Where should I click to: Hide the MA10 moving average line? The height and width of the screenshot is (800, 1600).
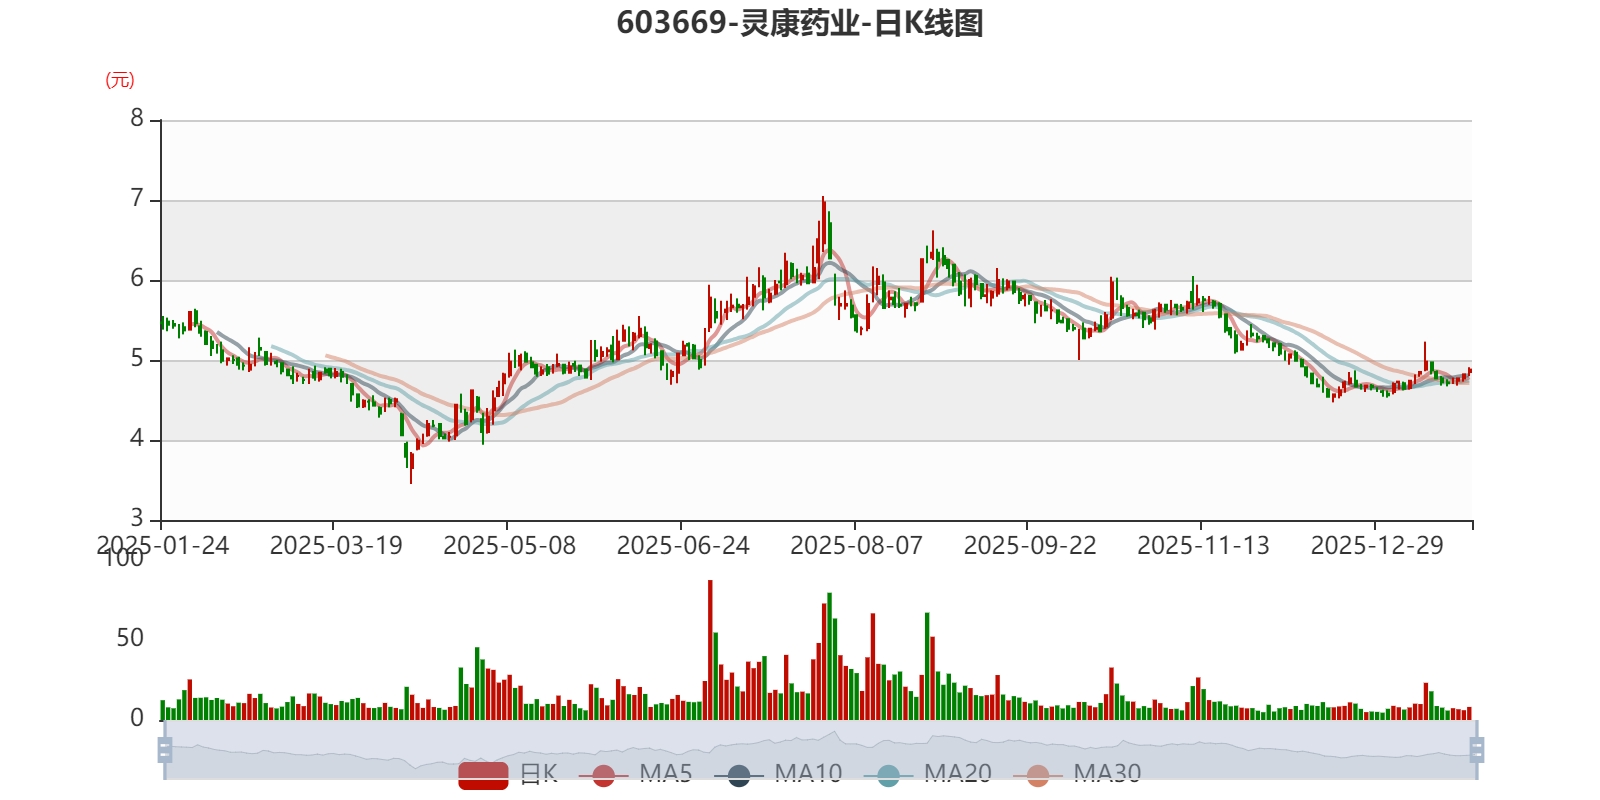pos(778,774)
